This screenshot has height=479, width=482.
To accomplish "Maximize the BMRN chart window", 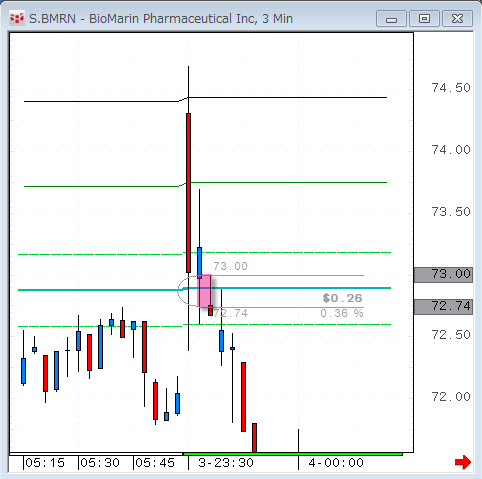I will (x=424, y=19).
